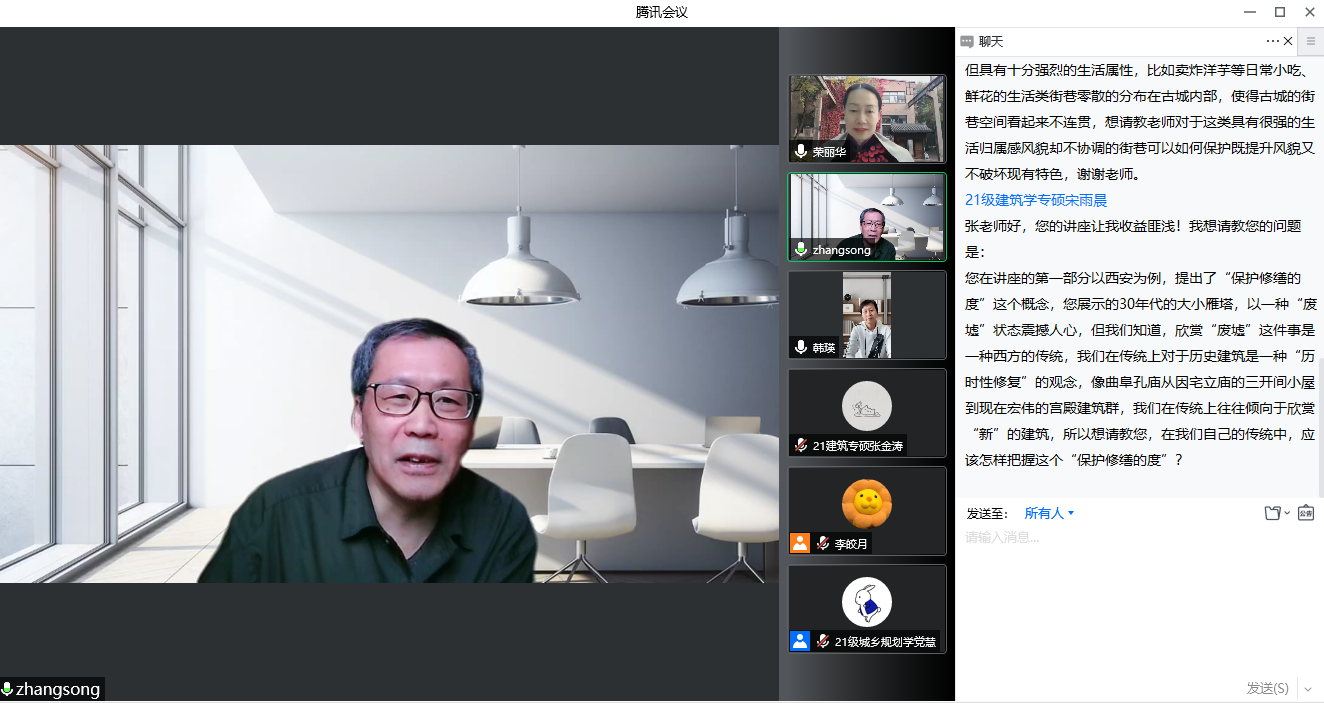Expand the small arrow next to the folder icon
The image size is (1324, 703).
[x=1287, y=514]
